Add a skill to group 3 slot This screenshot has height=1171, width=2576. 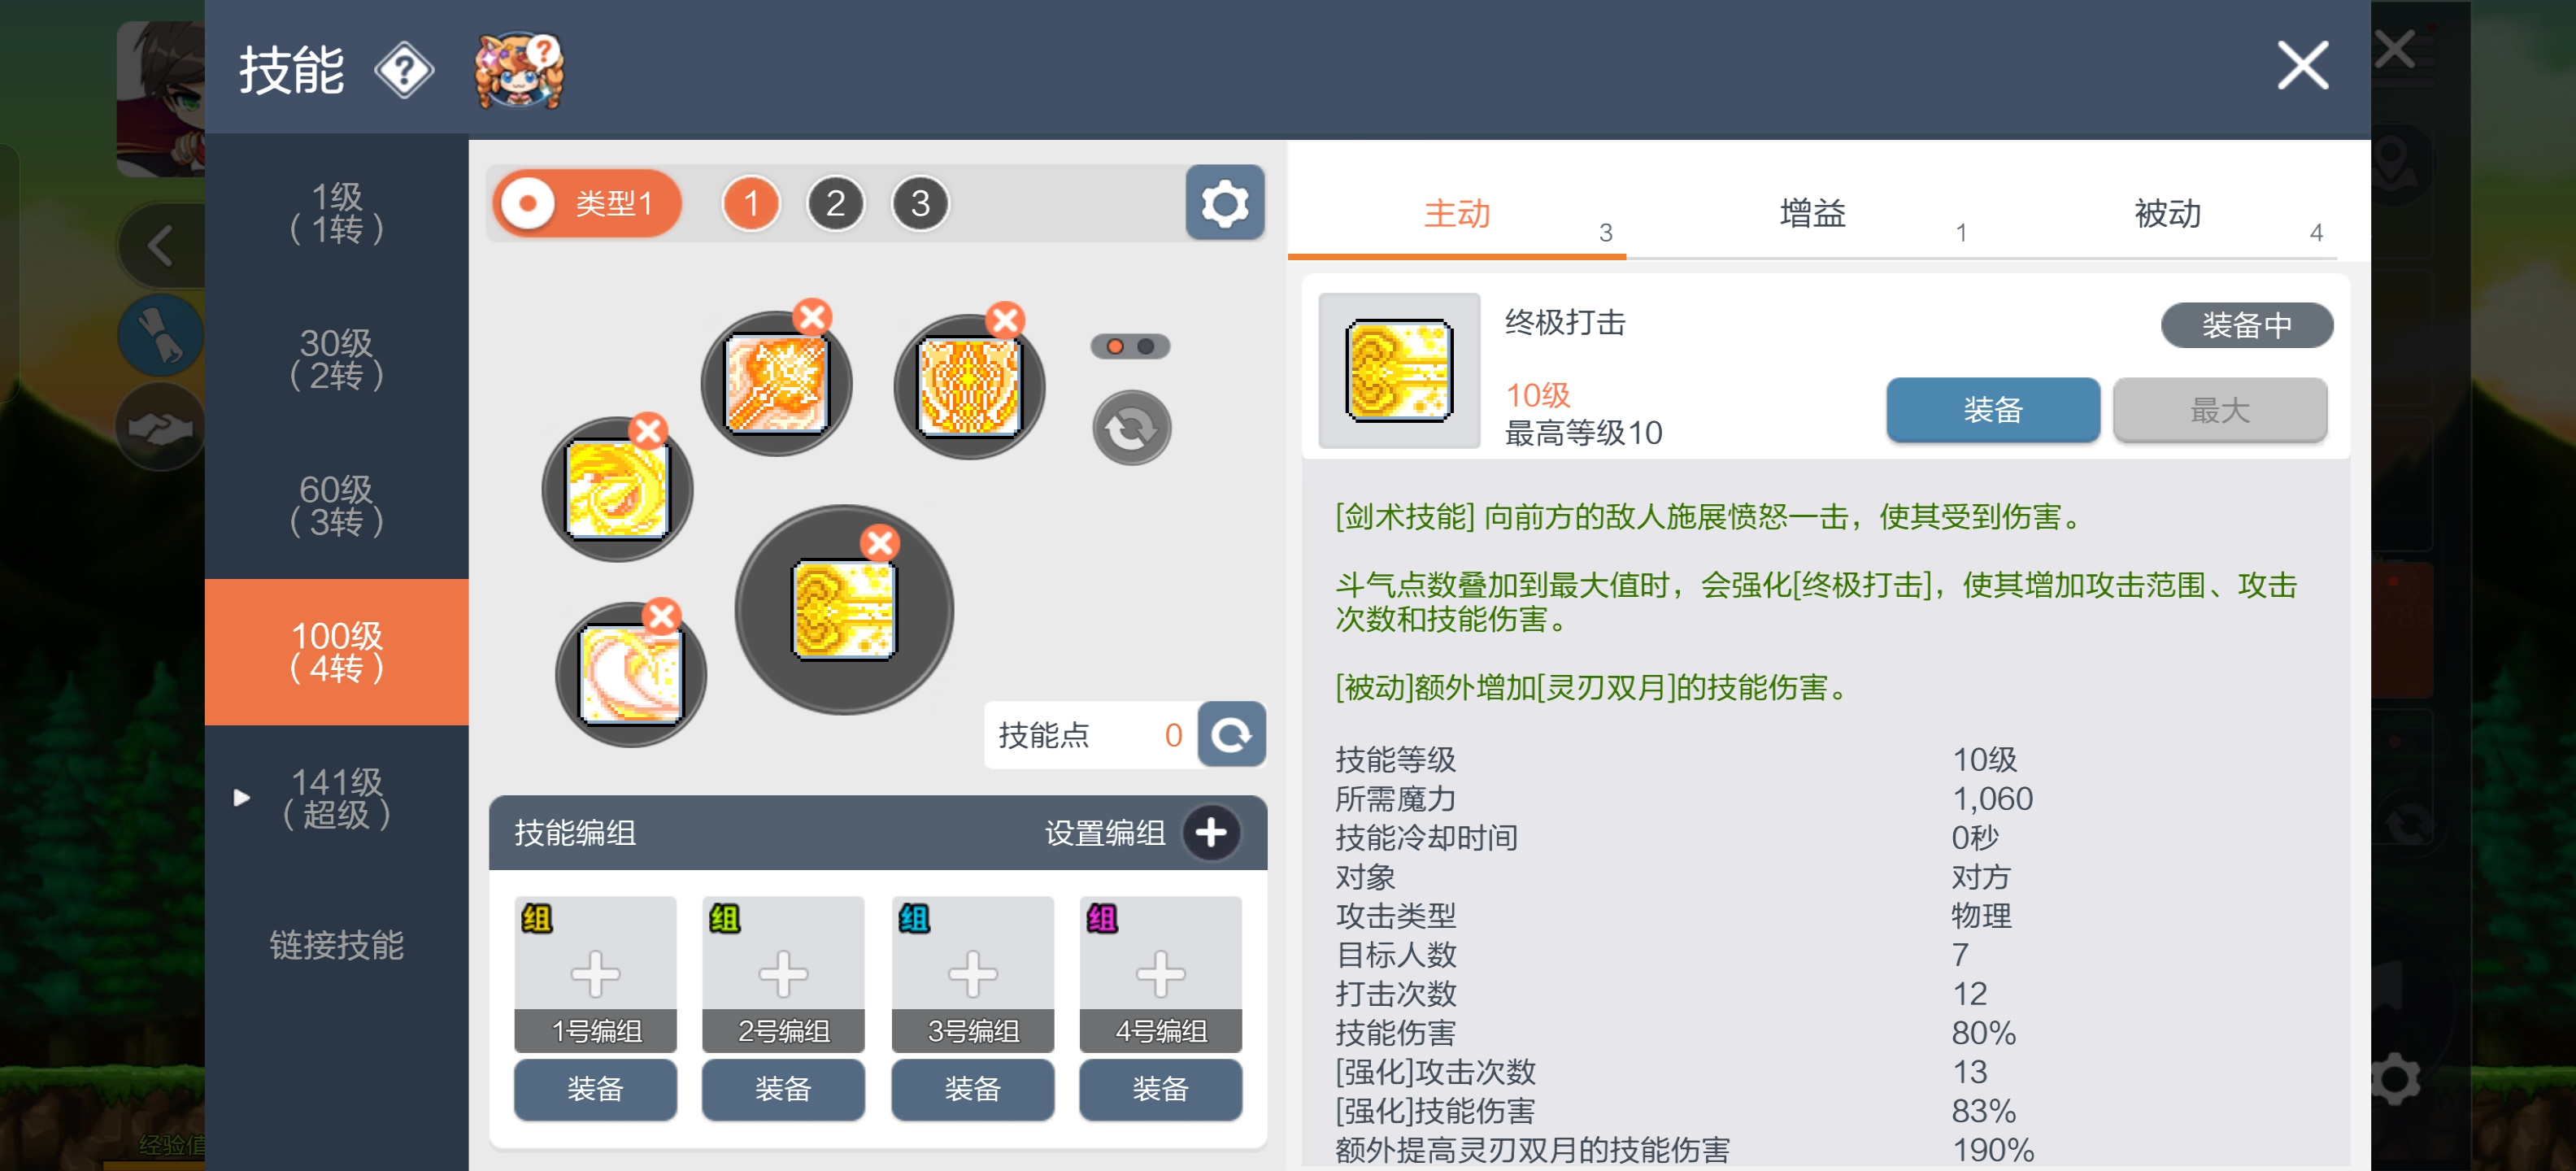coord(972,973)
